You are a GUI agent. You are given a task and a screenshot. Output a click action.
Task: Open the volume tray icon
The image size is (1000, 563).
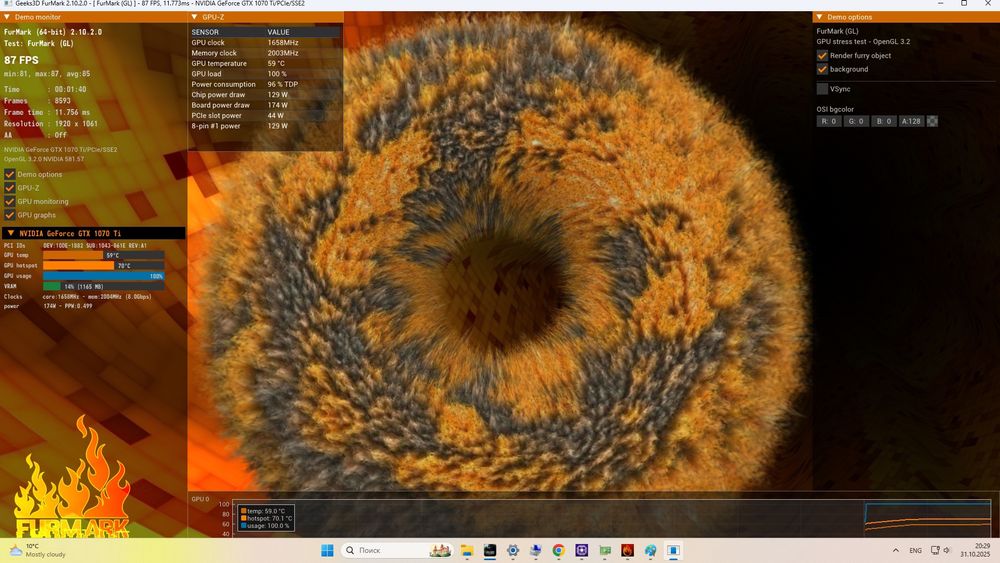(947, 550)
